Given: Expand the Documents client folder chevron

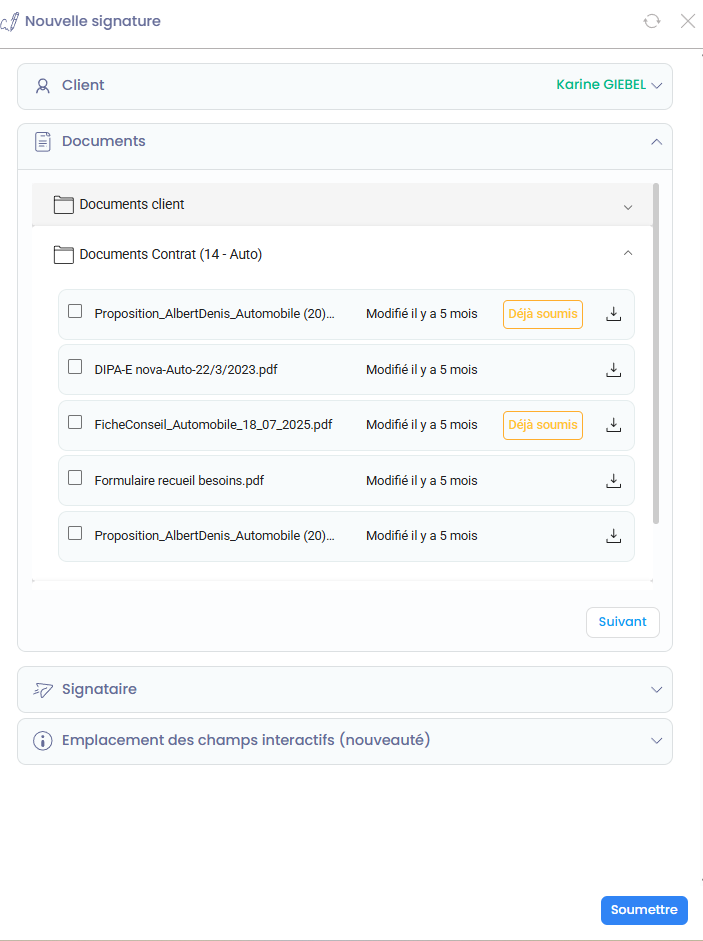Looking at the screenshot, I should [628, 207].
